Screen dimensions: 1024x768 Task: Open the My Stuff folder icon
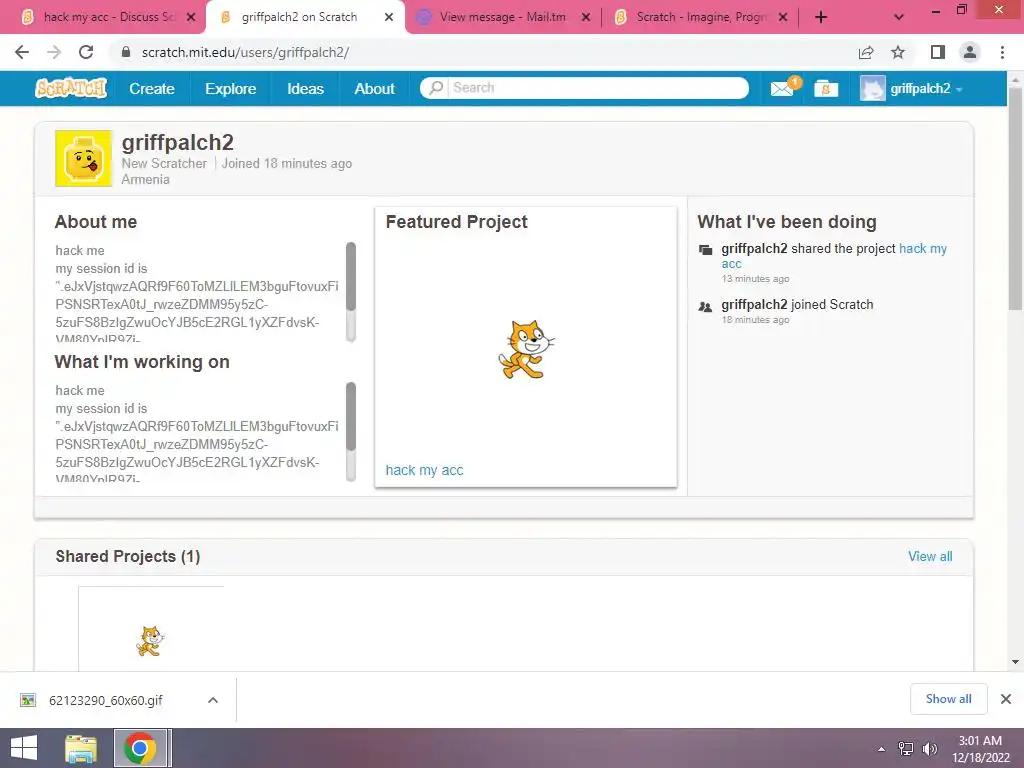coord(826,89)
